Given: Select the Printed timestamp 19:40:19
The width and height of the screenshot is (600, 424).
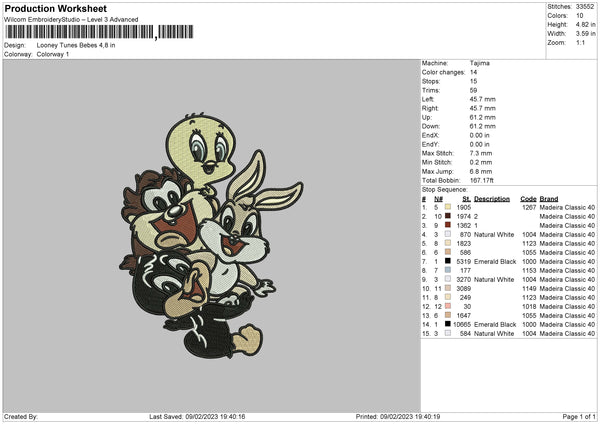Looking at the screenshot, I should [427, 417].
